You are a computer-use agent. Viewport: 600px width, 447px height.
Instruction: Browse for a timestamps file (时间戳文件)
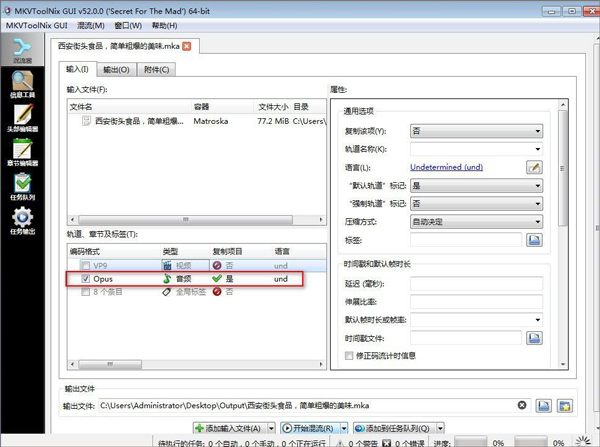(x=534, y=338)
